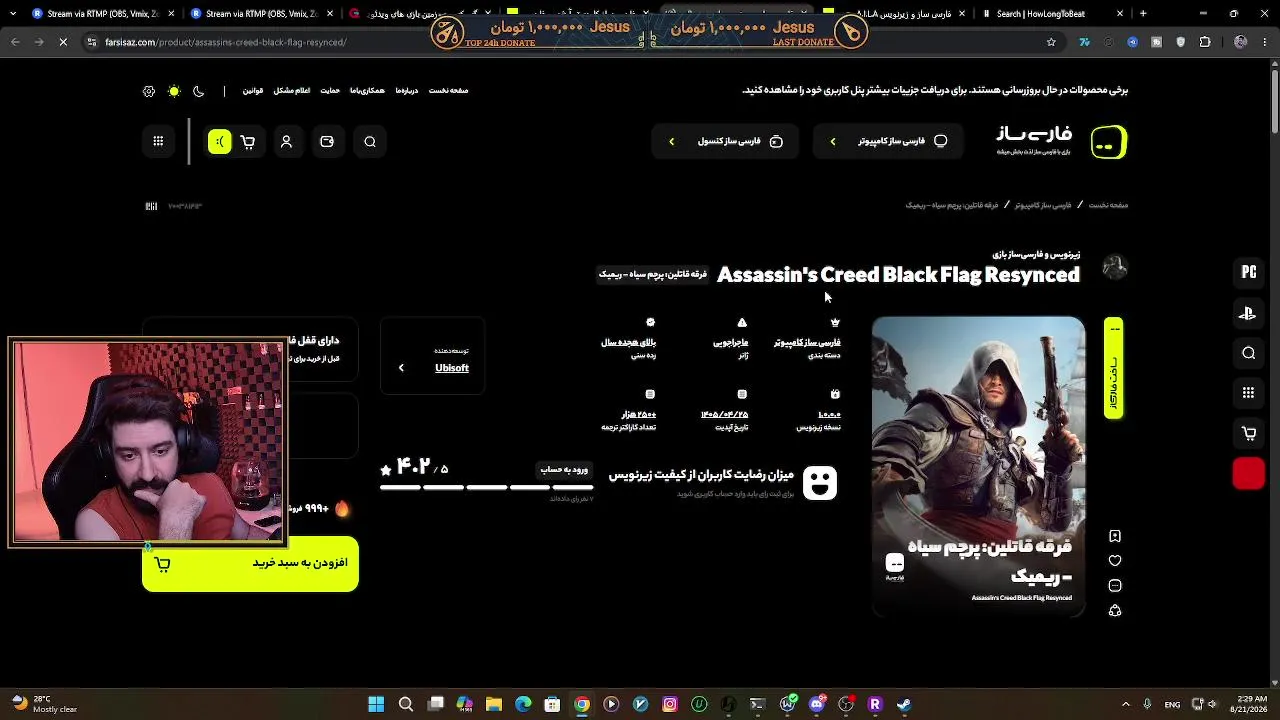
Task: Click the settings gear in top bar
Action: [149, 91]
